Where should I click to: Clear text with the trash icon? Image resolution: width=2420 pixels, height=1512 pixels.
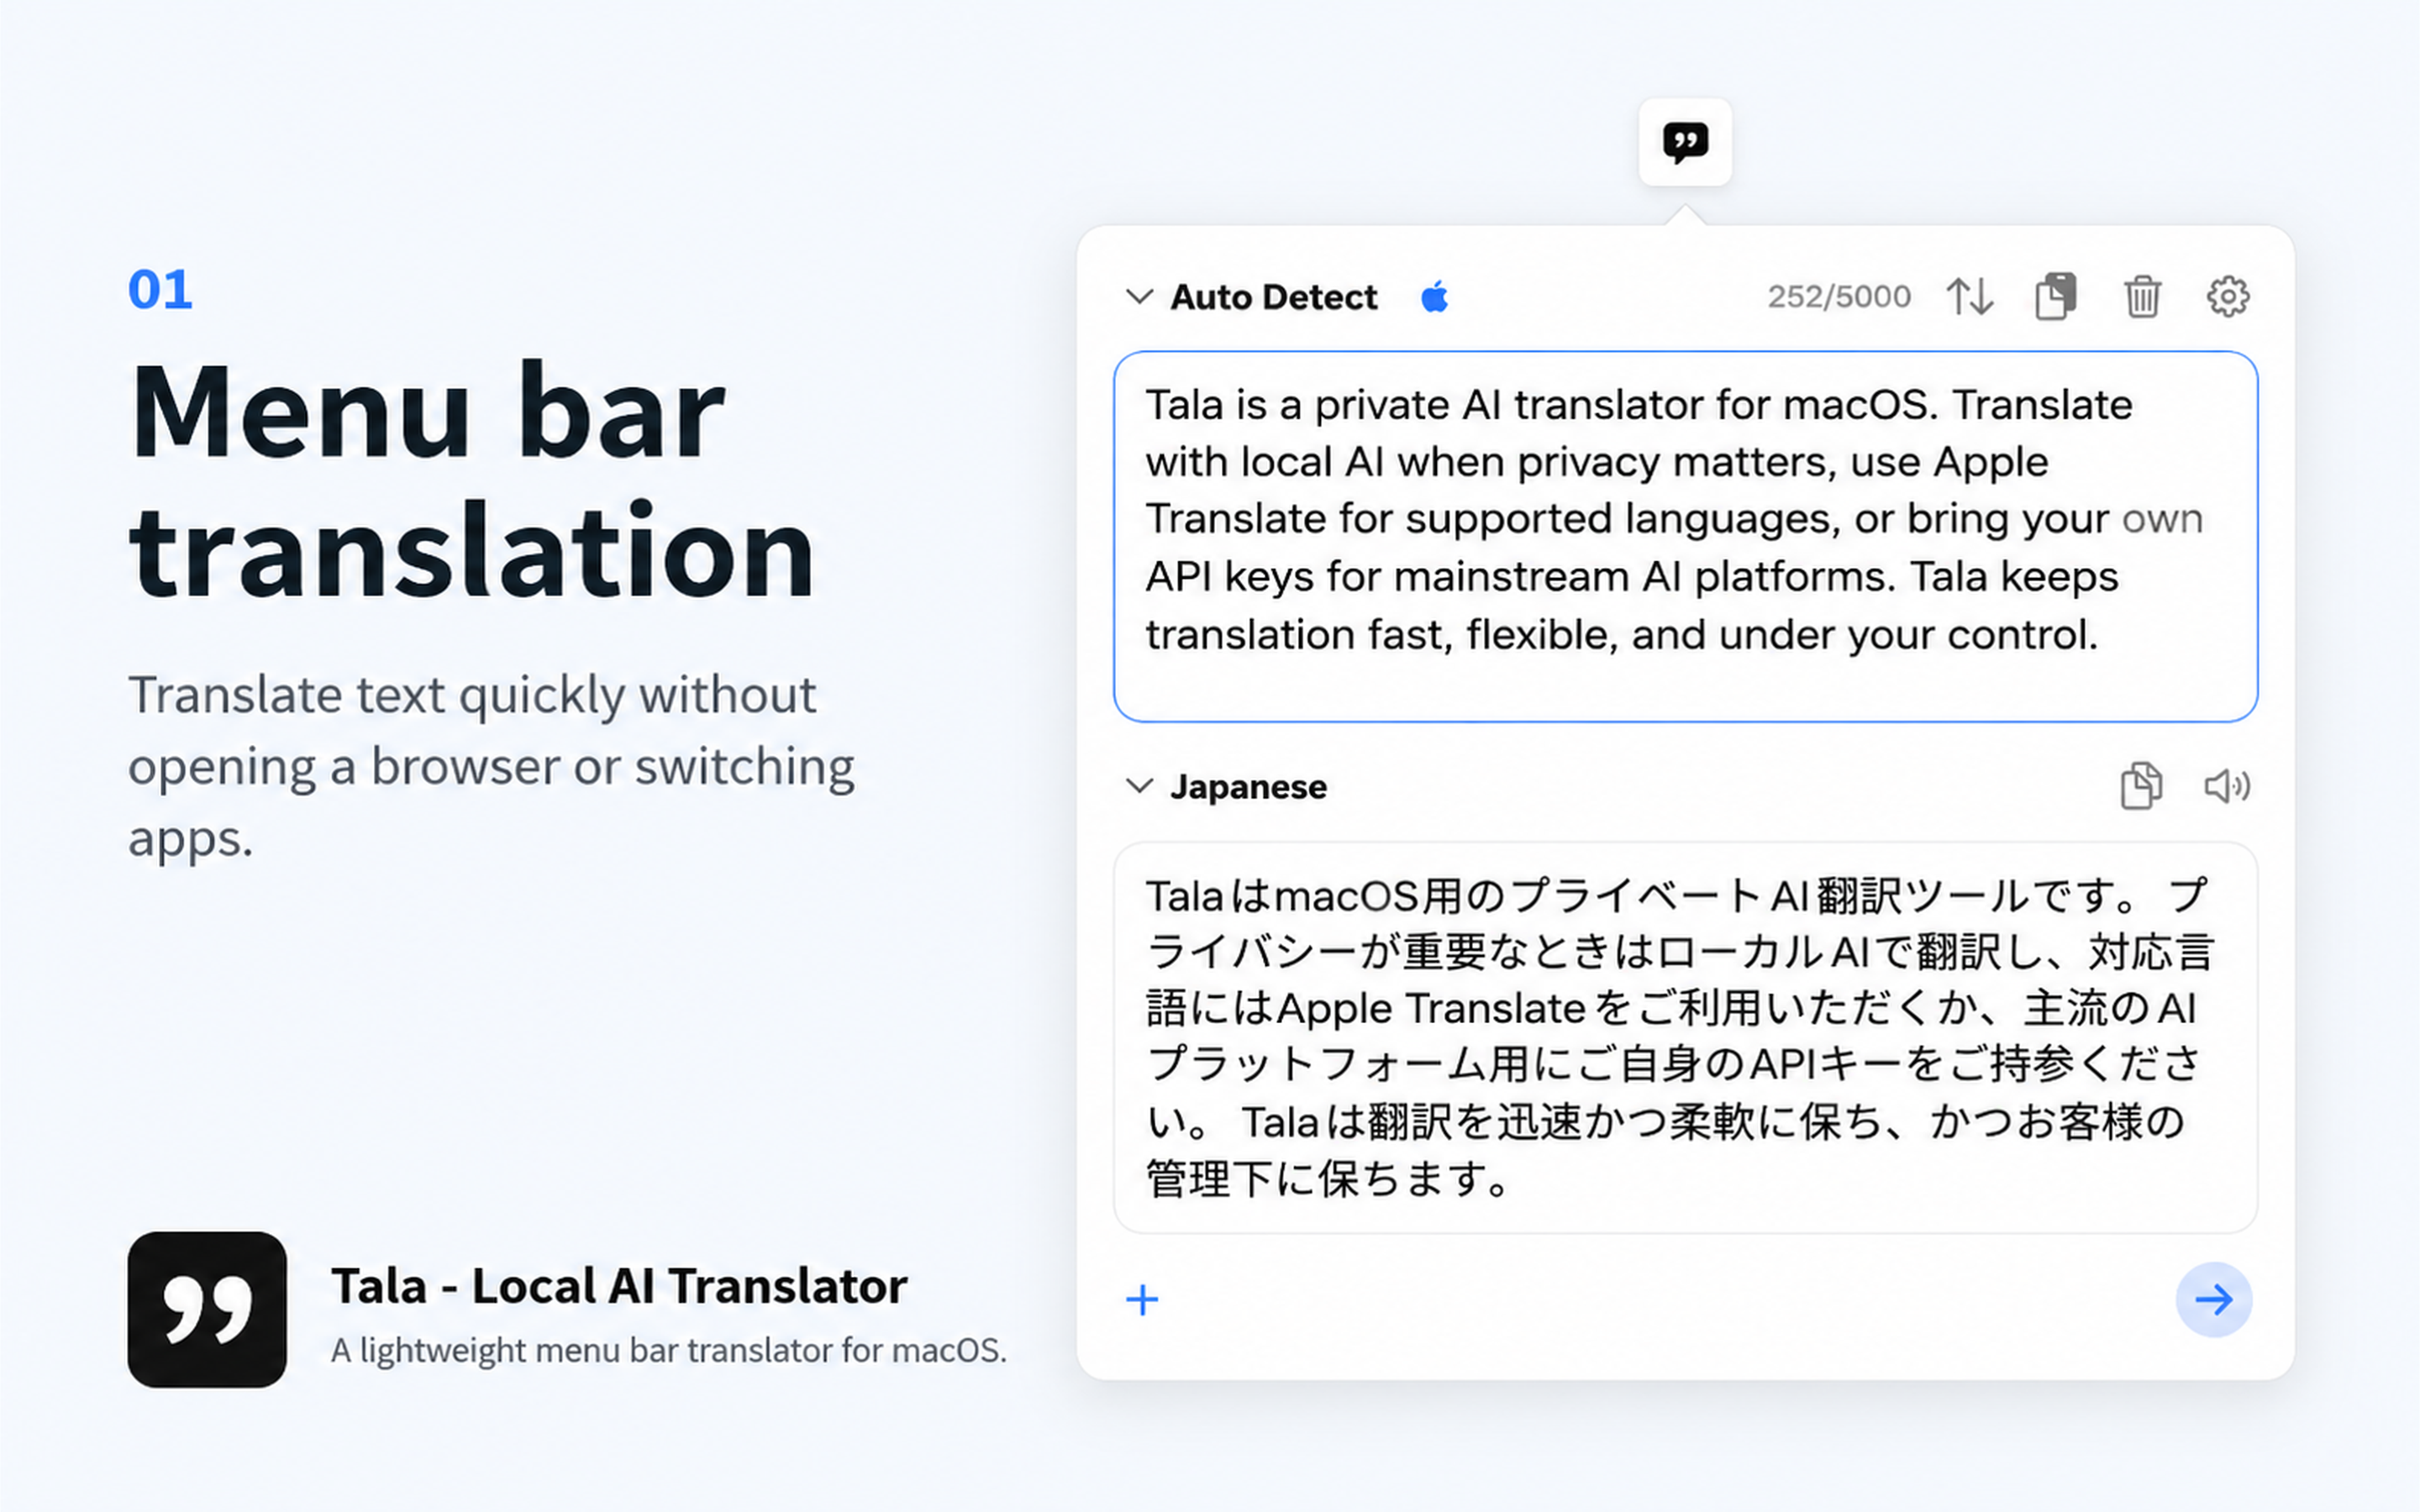(2142, 297)
